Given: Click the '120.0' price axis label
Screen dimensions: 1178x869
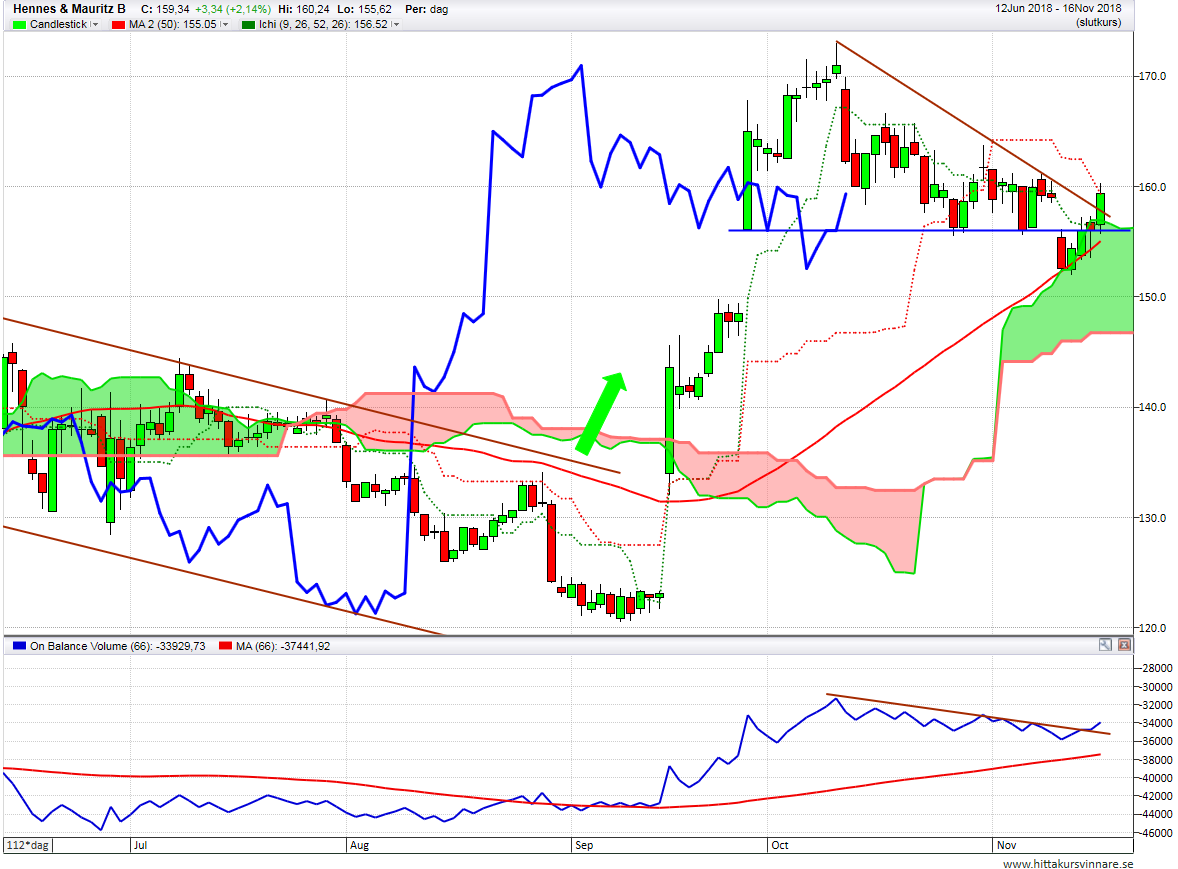Looking at the screenshot, I should coord(1152,628).
